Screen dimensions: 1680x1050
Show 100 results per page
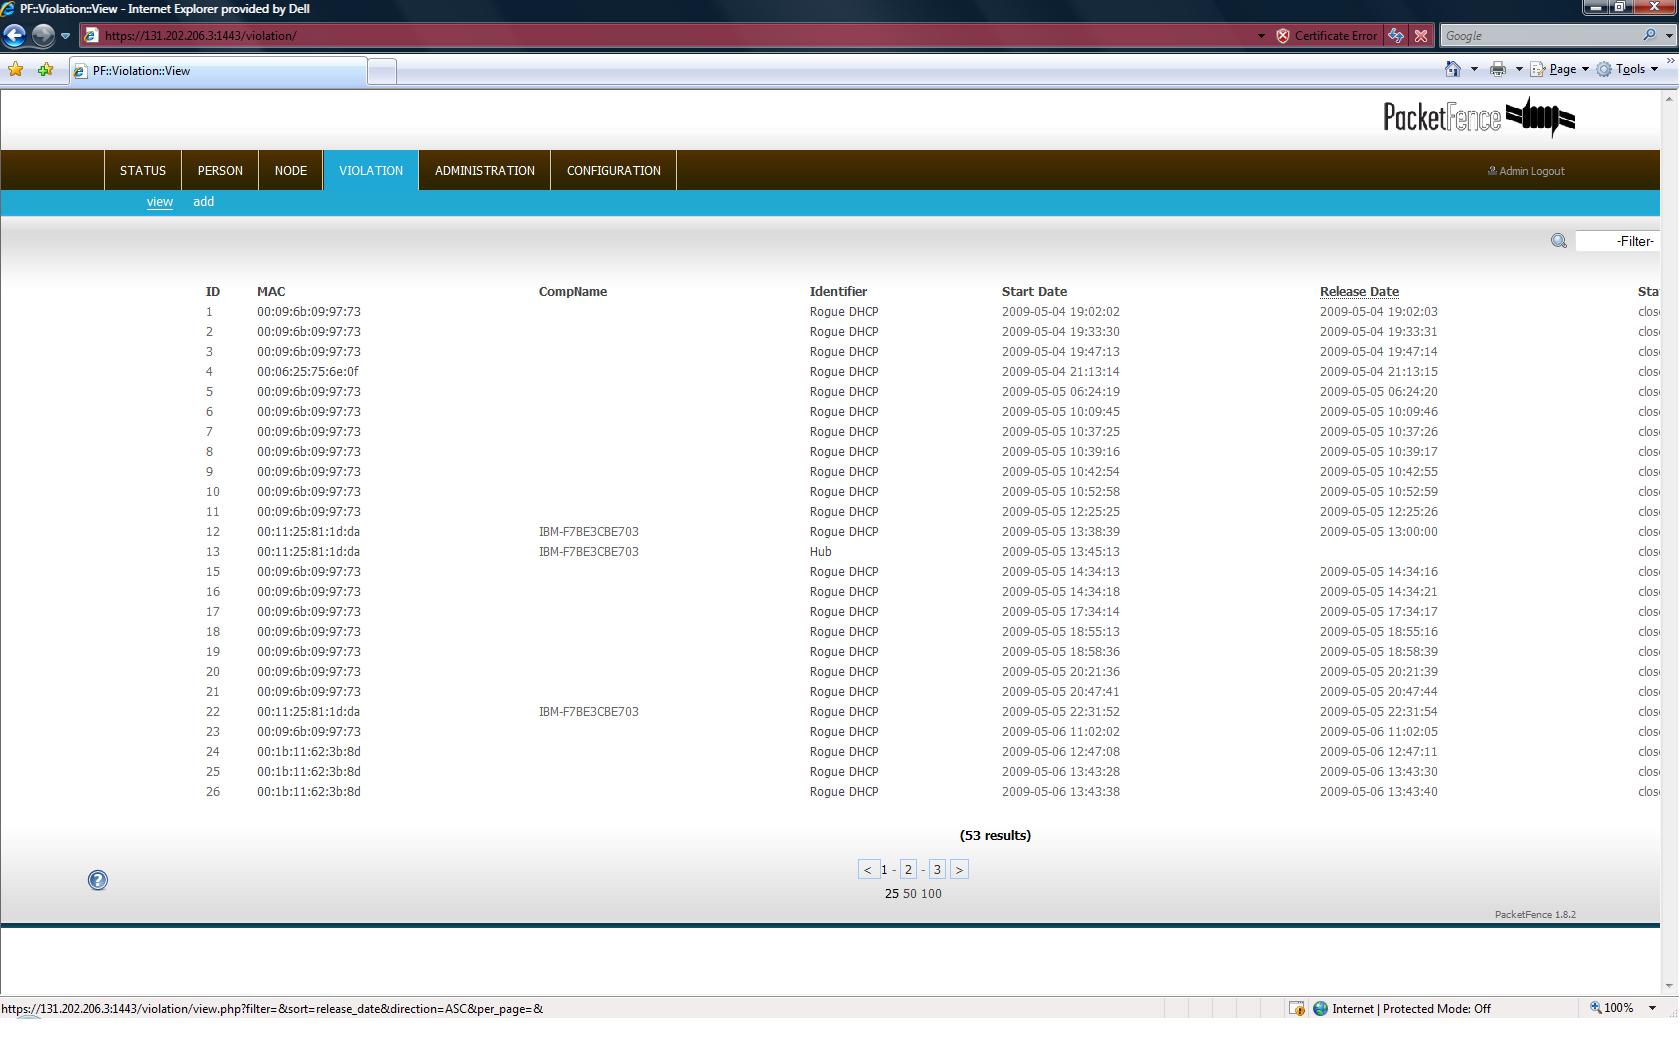(x=931, y=894)
